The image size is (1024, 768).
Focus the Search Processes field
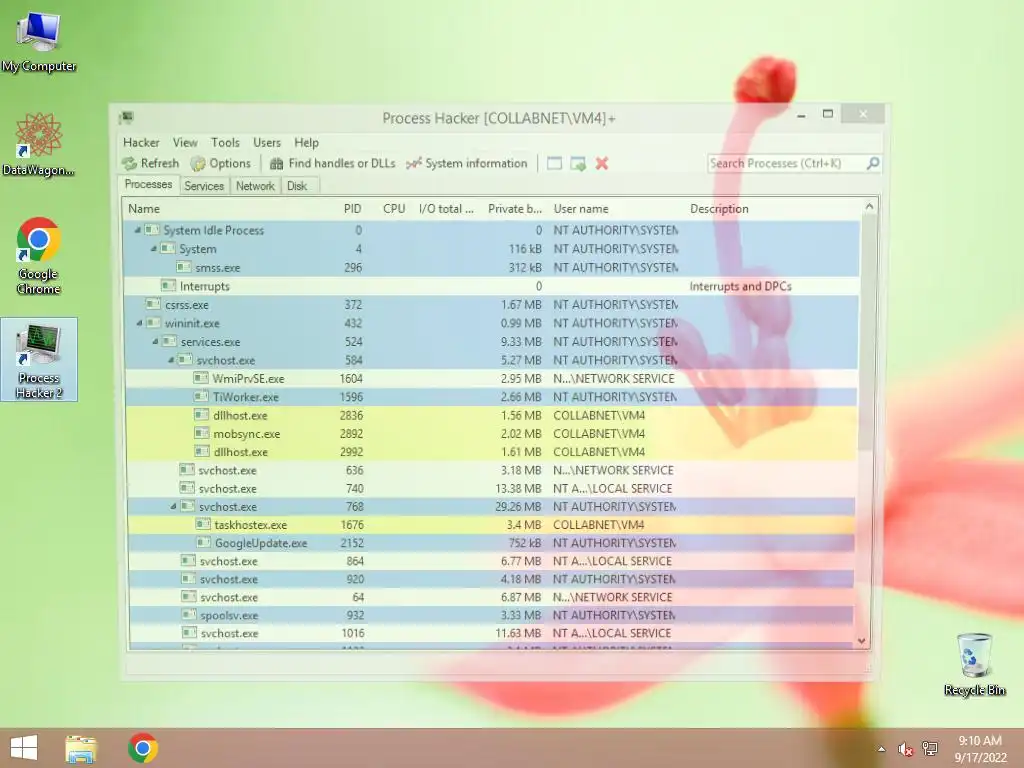786,163
